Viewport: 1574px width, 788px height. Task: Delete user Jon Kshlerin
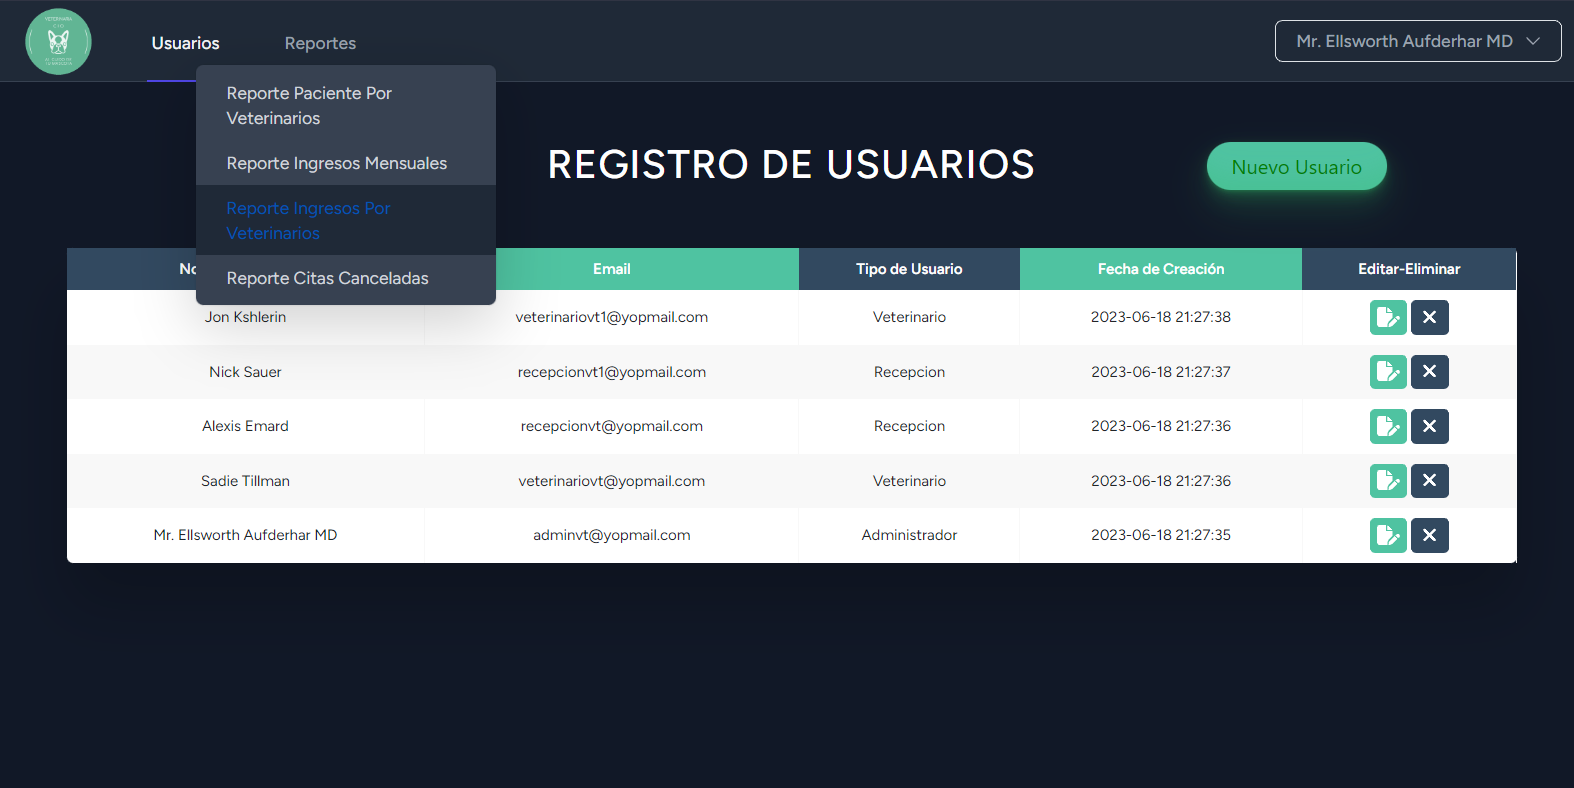click(x=1429, y=317)
